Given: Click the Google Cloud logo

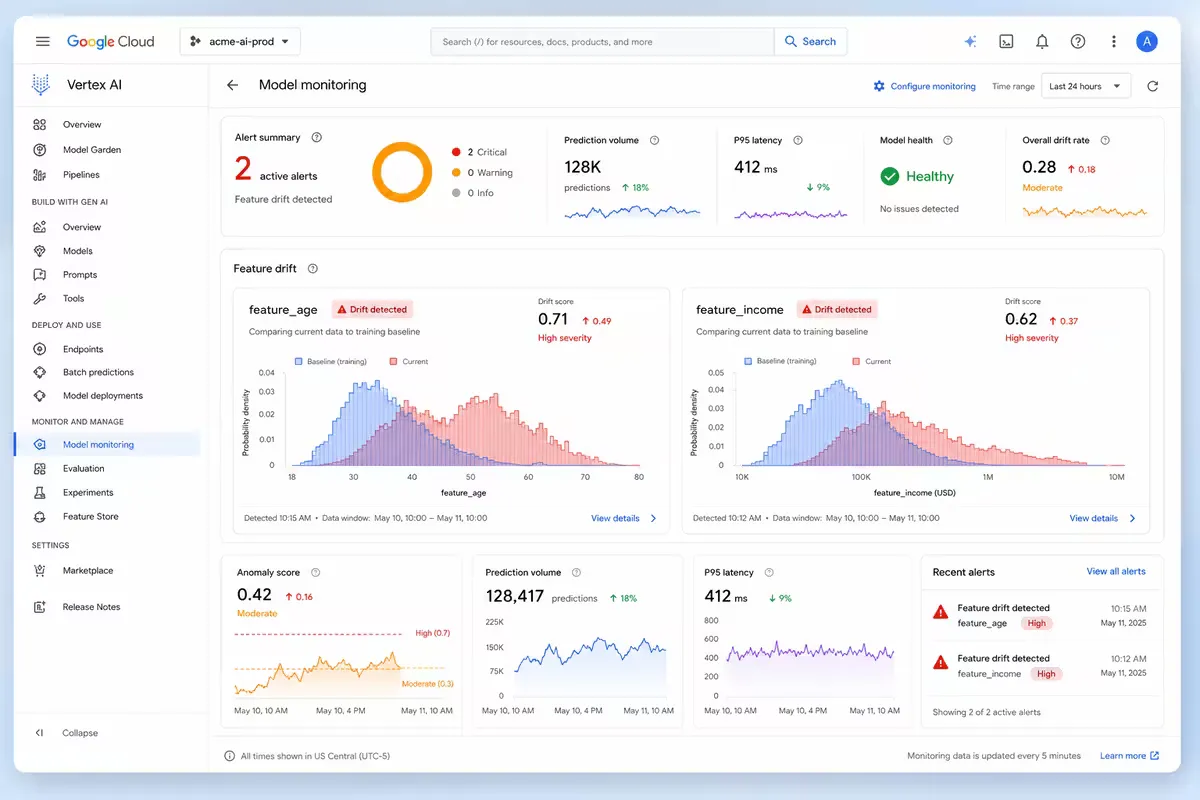Looking at the screenshot, I should [x=111, y=41].
